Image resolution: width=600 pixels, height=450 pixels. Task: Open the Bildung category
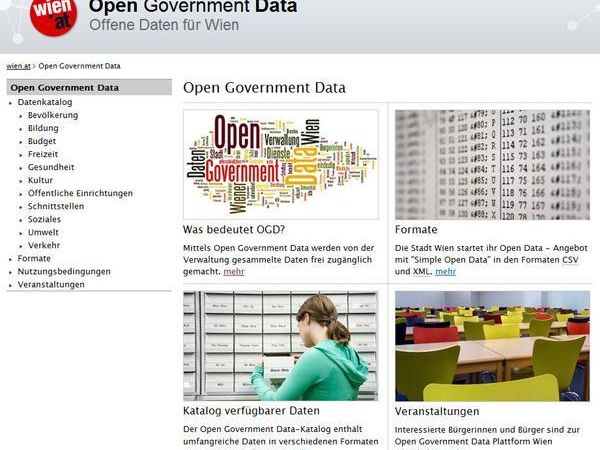43,128
